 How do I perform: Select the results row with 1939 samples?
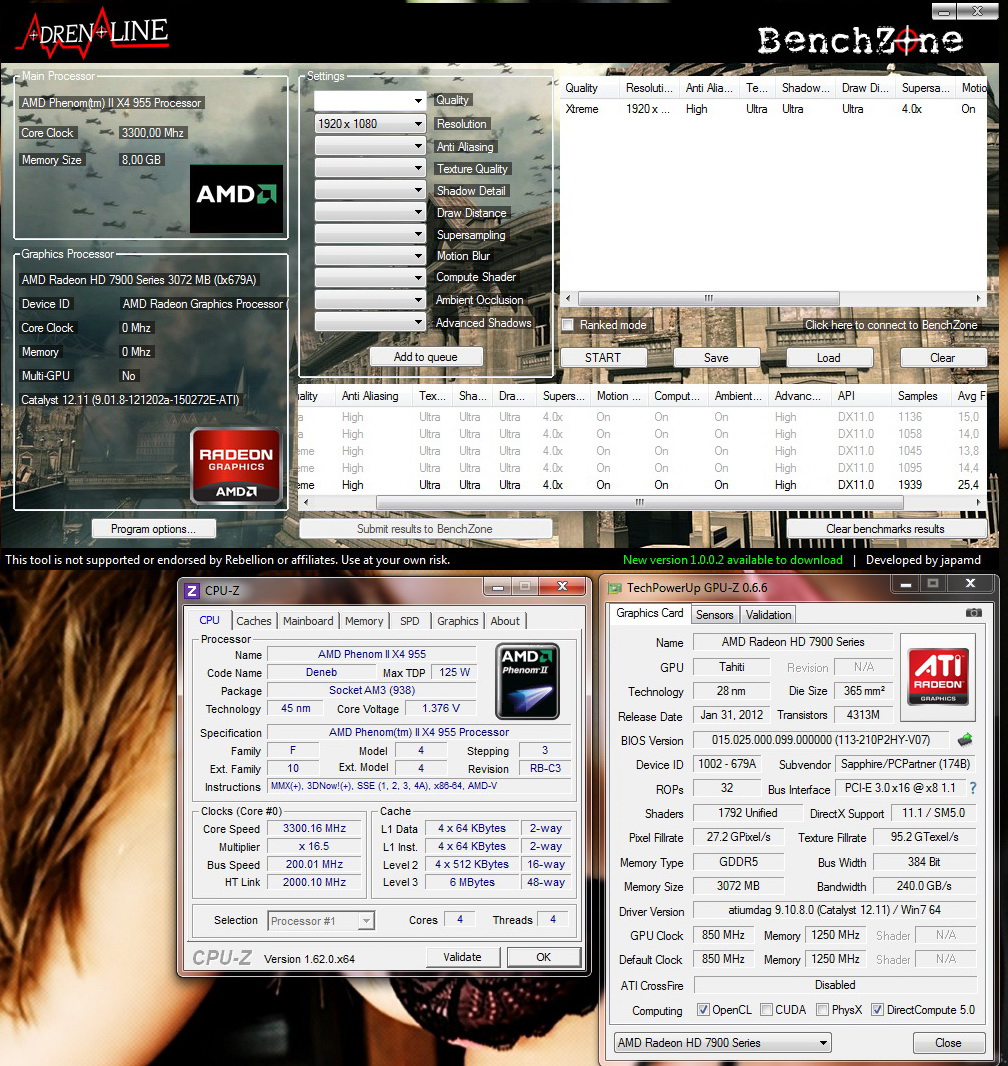click(x=642, y=485)
